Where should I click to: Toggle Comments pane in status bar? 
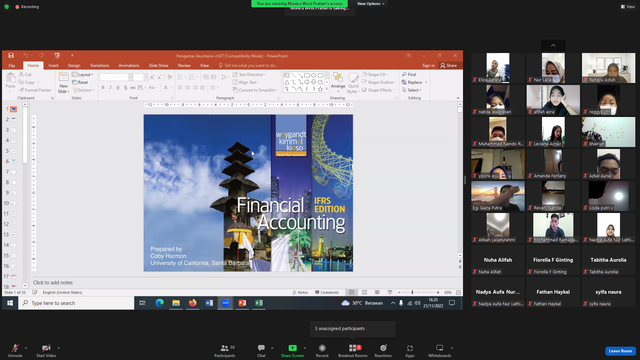[327, 292]
